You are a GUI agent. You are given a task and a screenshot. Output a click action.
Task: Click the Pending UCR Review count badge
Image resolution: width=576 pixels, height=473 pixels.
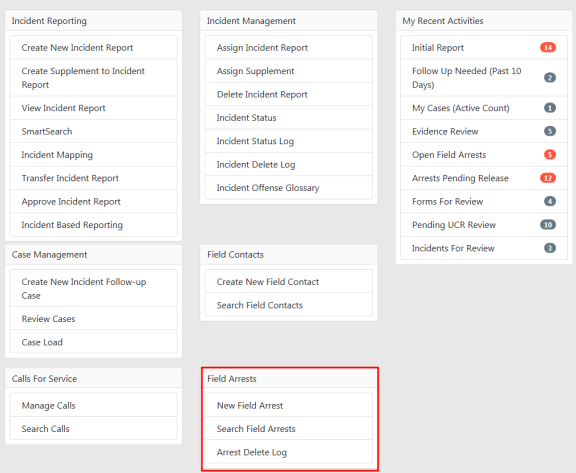coord(548,225)
